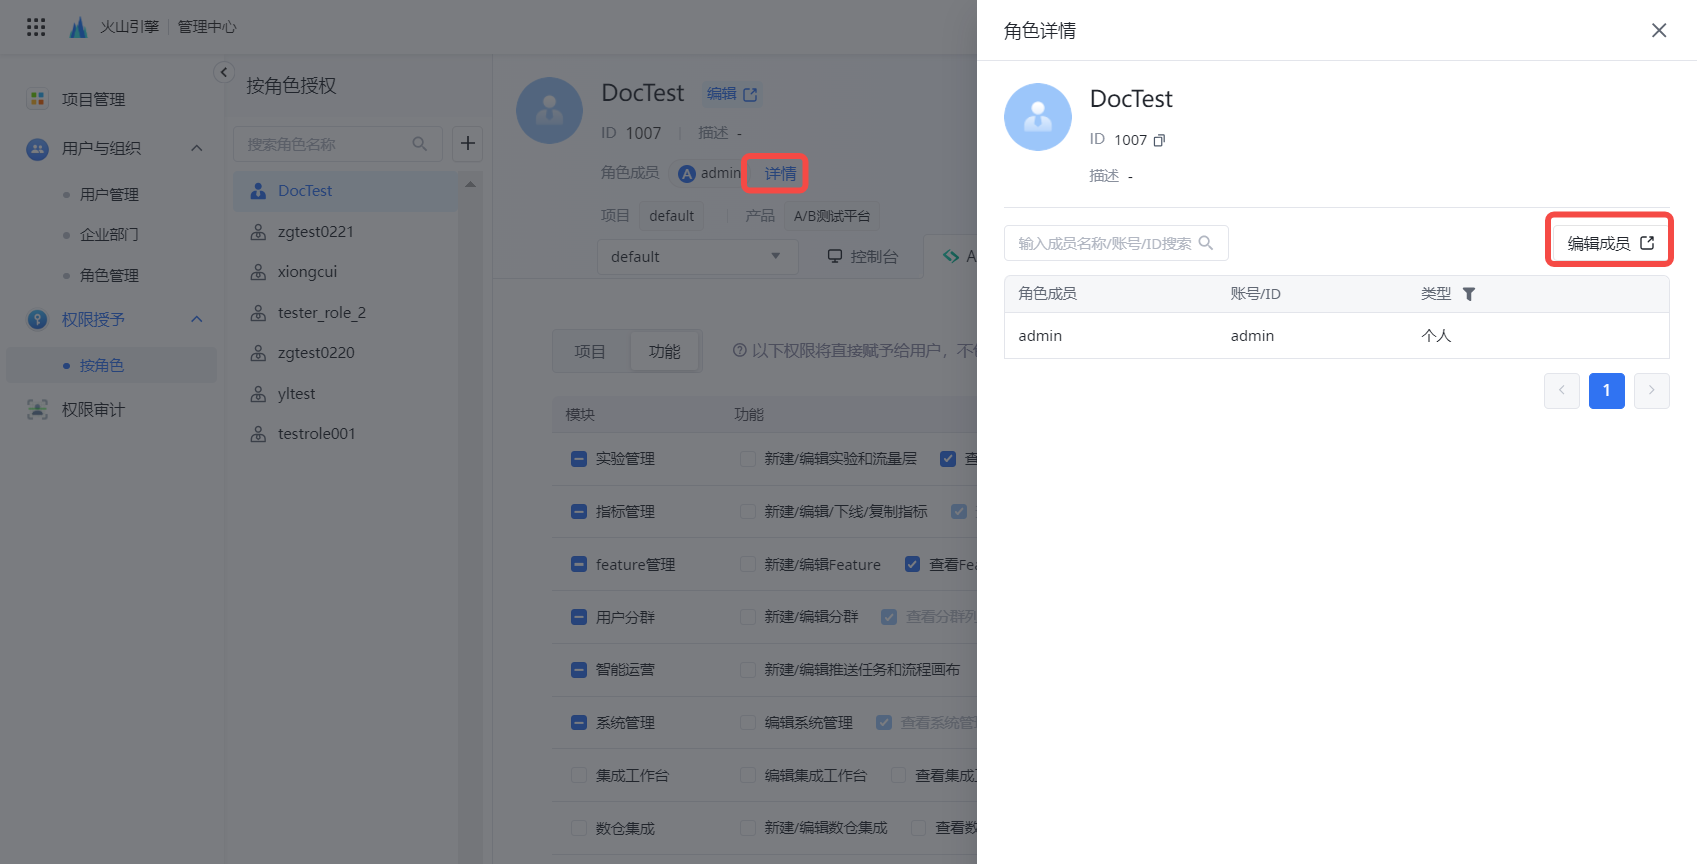The height and width of the screenshot is (864, 1697).
Task: Click the admin row in members table
Action: [x=1337, y=336]
